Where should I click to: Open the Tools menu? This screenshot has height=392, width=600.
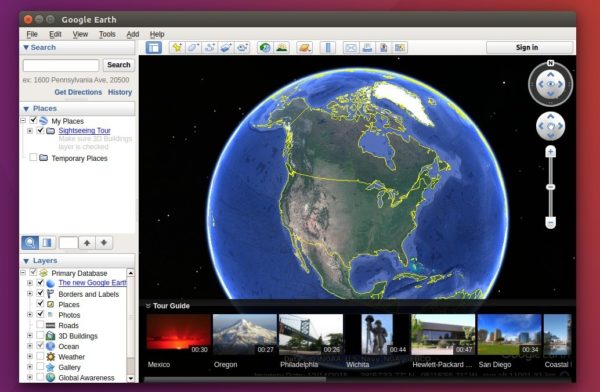point(107,34)
